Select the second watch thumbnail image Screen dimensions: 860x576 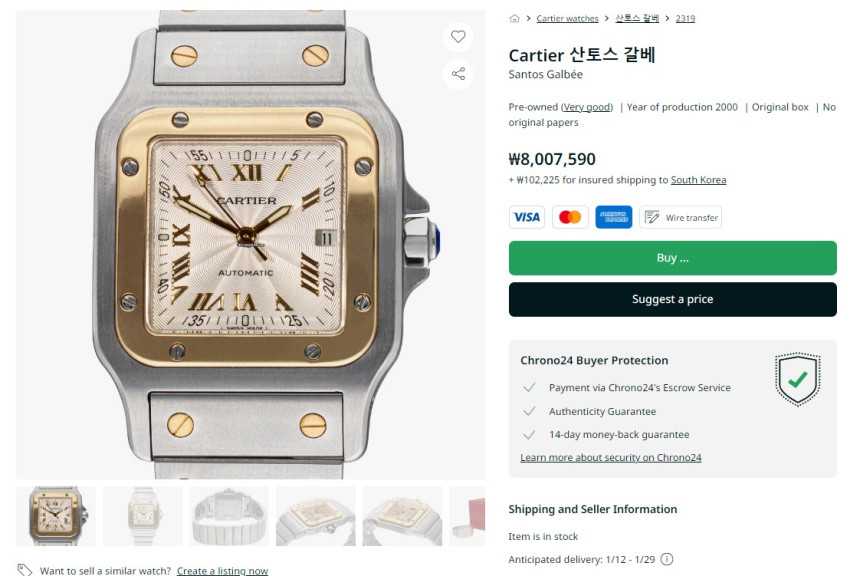pyautogui.click(x=143, y=516)
